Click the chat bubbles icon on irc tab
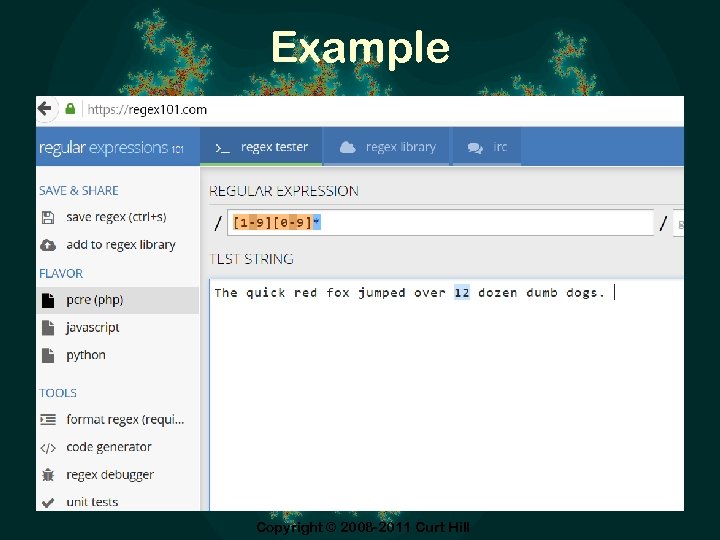The width and height of the screenshot is (720, 540). point(475,148)
